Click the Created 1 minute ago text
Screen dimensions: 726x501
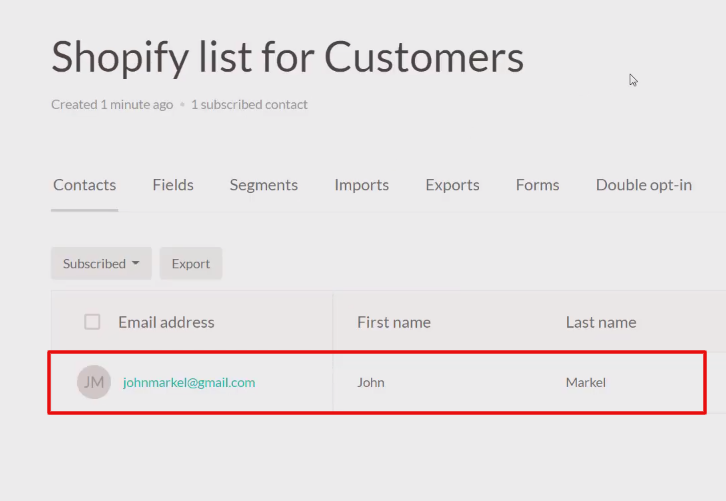[112, 105]
